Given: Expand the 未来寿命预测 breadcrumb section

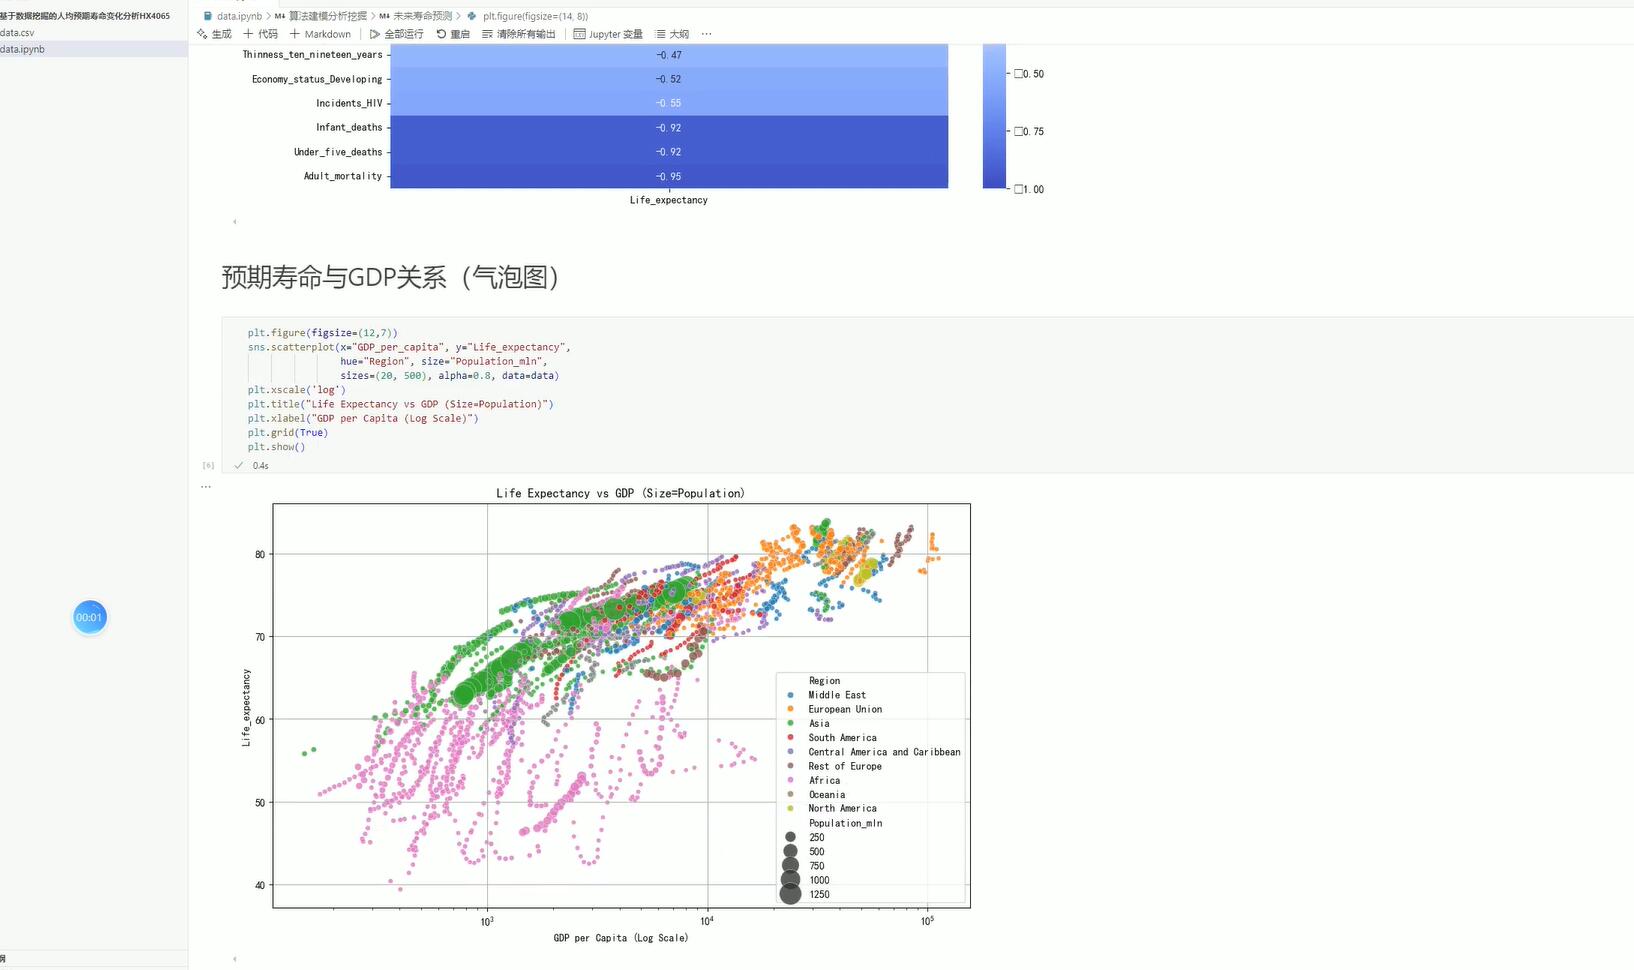Looking at the screenshot, I should pyautogui.click(x=424, y=16).
